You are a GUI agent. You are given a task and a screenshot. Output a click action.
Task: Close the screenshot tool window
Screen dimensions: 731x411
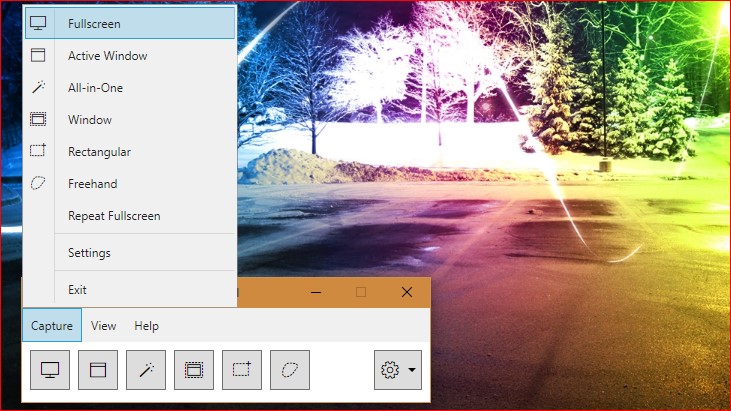pyautogui.click(x=407, y=292)
